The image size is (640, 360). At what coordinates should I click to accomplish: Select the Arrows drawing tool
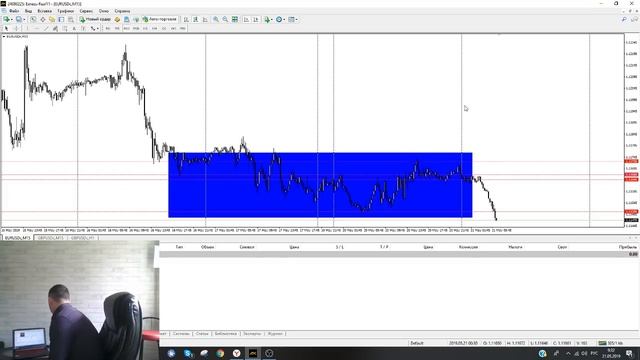(93, 29)
